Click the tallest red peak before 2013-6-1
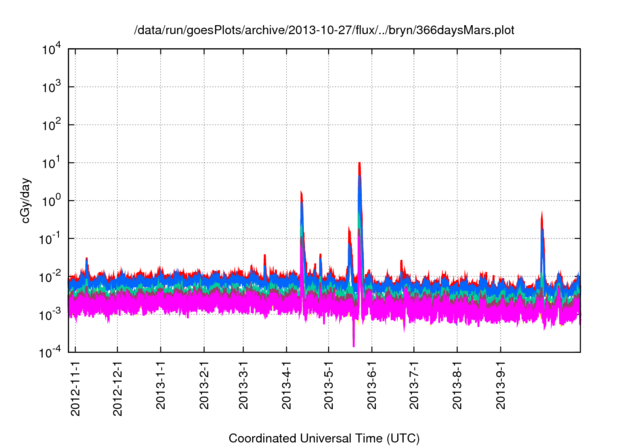Screen dimensions: 640x448 click(359, 163)
